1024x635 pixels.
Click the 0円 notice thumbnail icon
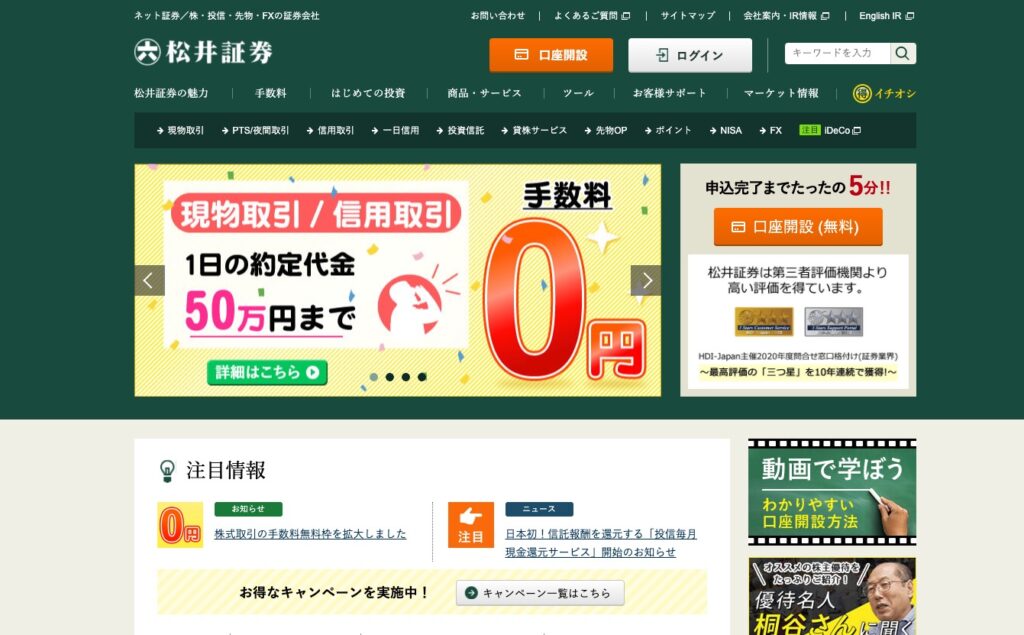click(x=180, y=525)
